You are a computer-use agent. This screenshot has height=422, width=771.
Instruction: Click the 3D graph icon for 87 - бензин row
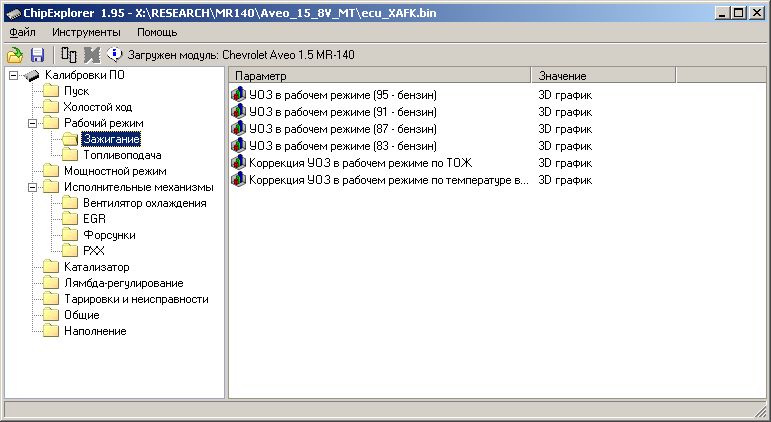pos(238,128)
